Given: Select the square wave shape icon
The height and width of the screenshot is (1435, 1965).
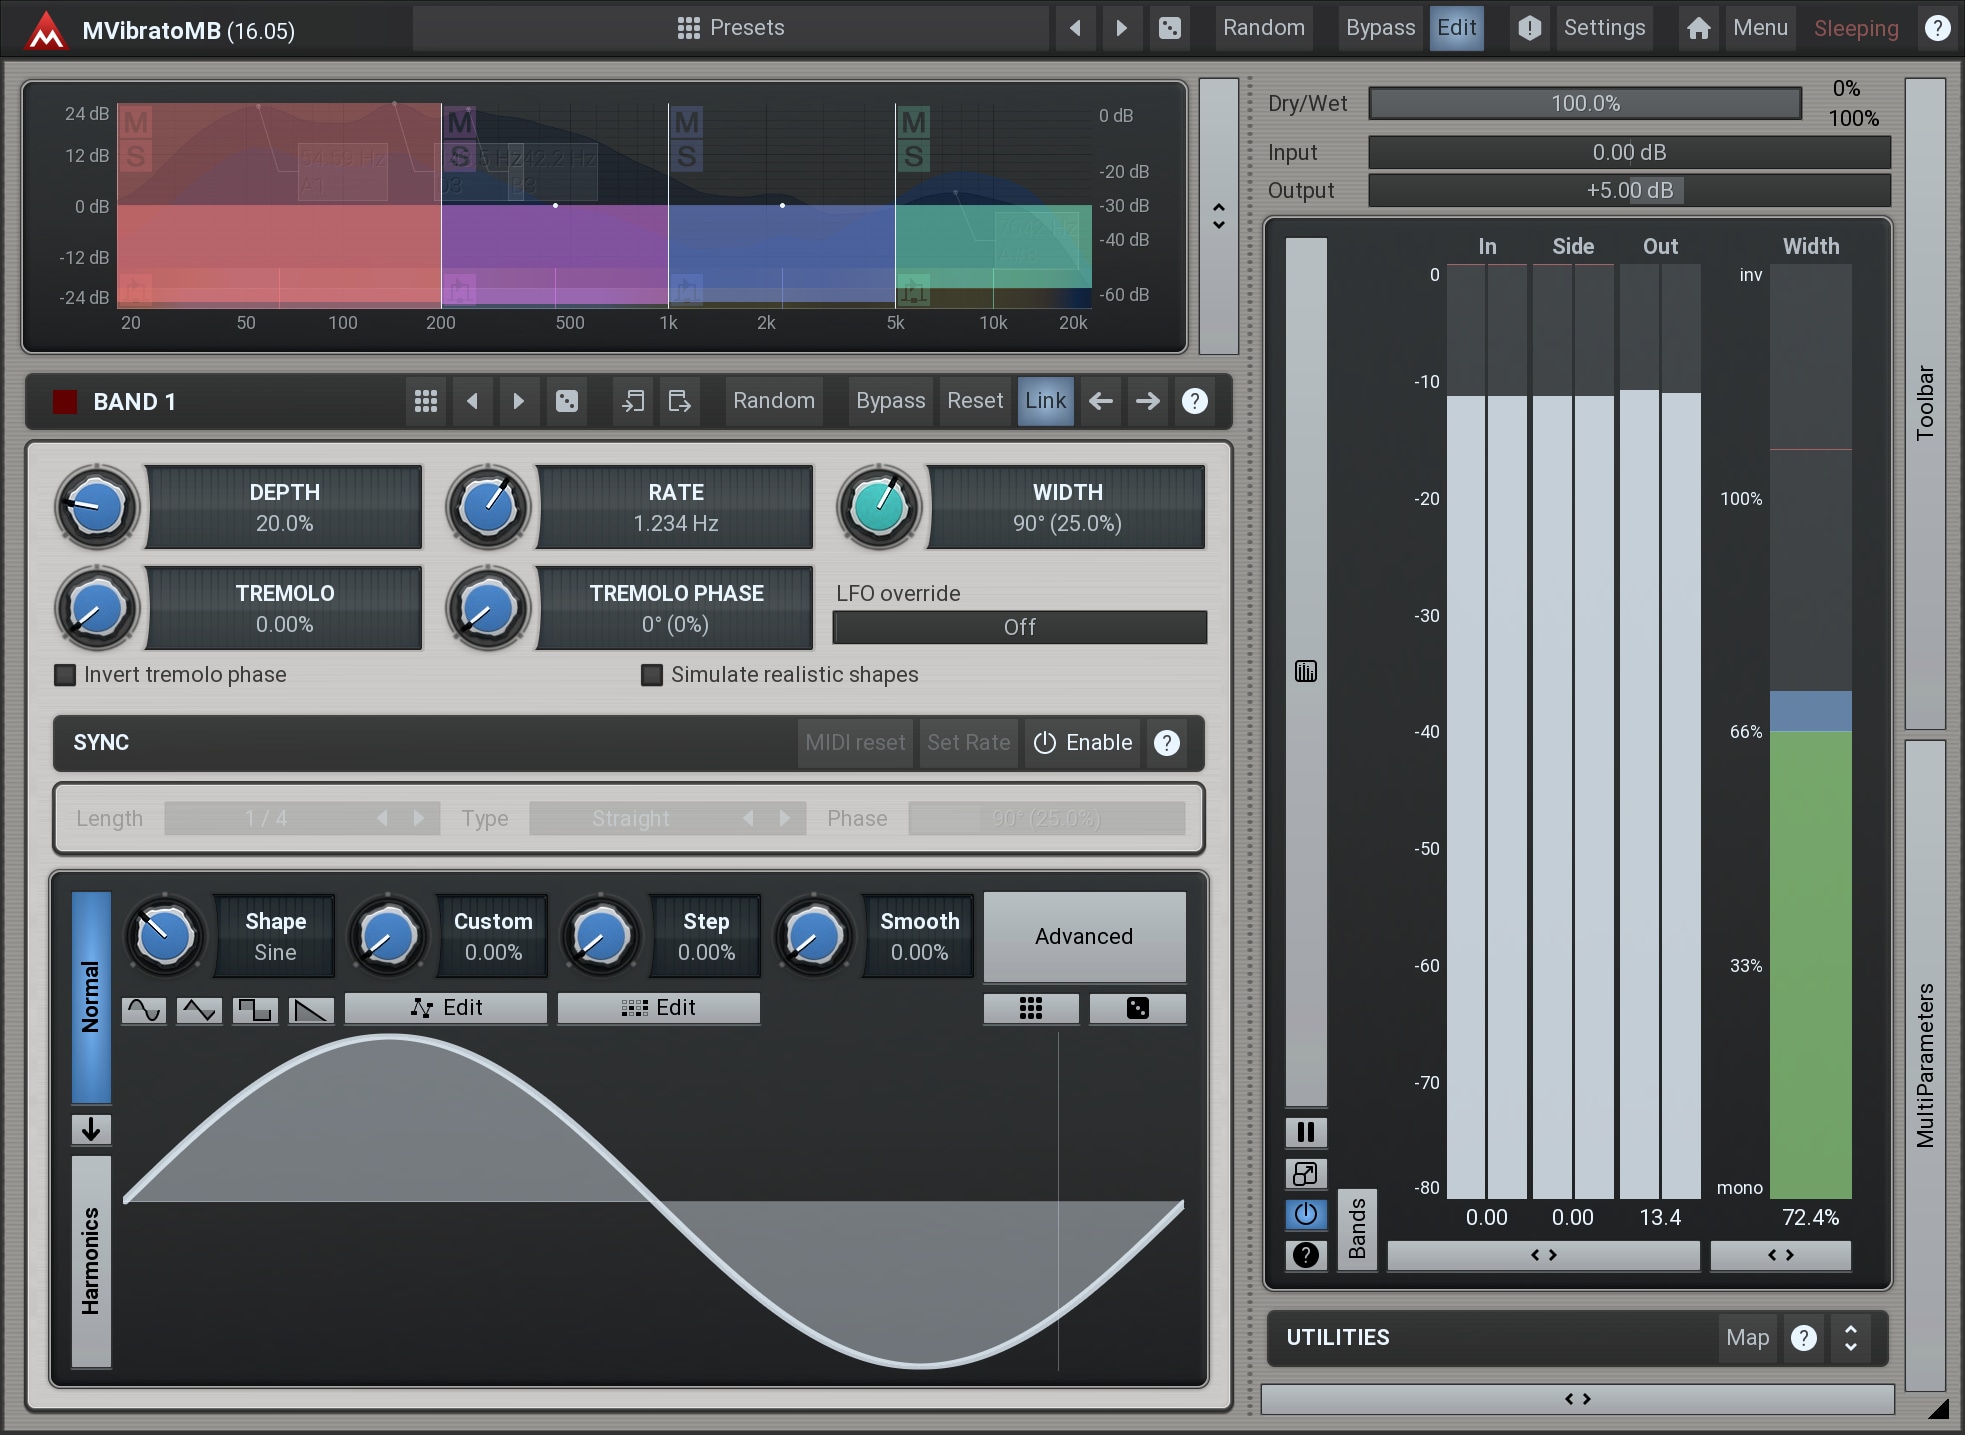Looking at the screenshot, I should [255, 1010].
